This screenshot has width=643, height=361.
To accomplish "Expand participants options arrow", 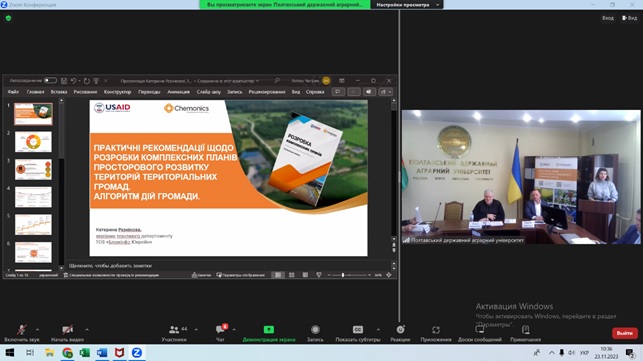I will point(196,329).
